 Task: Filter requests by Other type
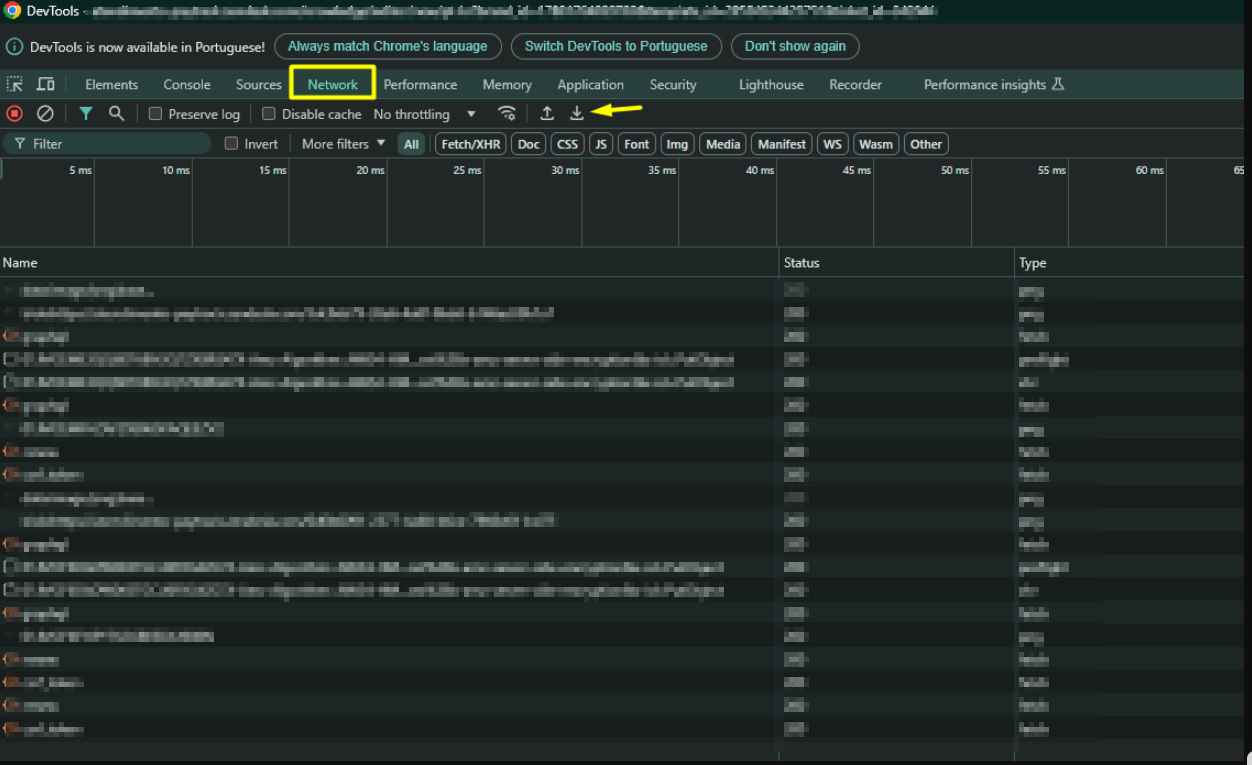point(926,144)
